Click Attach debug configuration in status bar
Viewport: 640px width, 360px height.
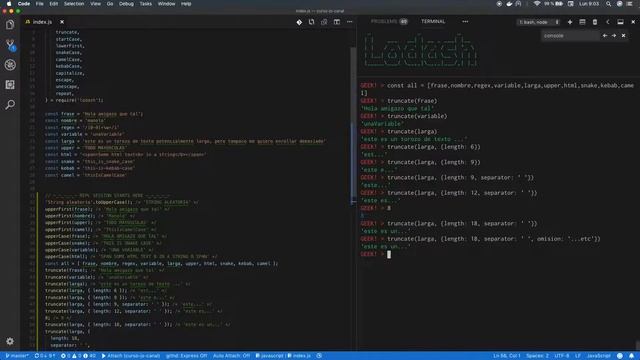(131, 356)
